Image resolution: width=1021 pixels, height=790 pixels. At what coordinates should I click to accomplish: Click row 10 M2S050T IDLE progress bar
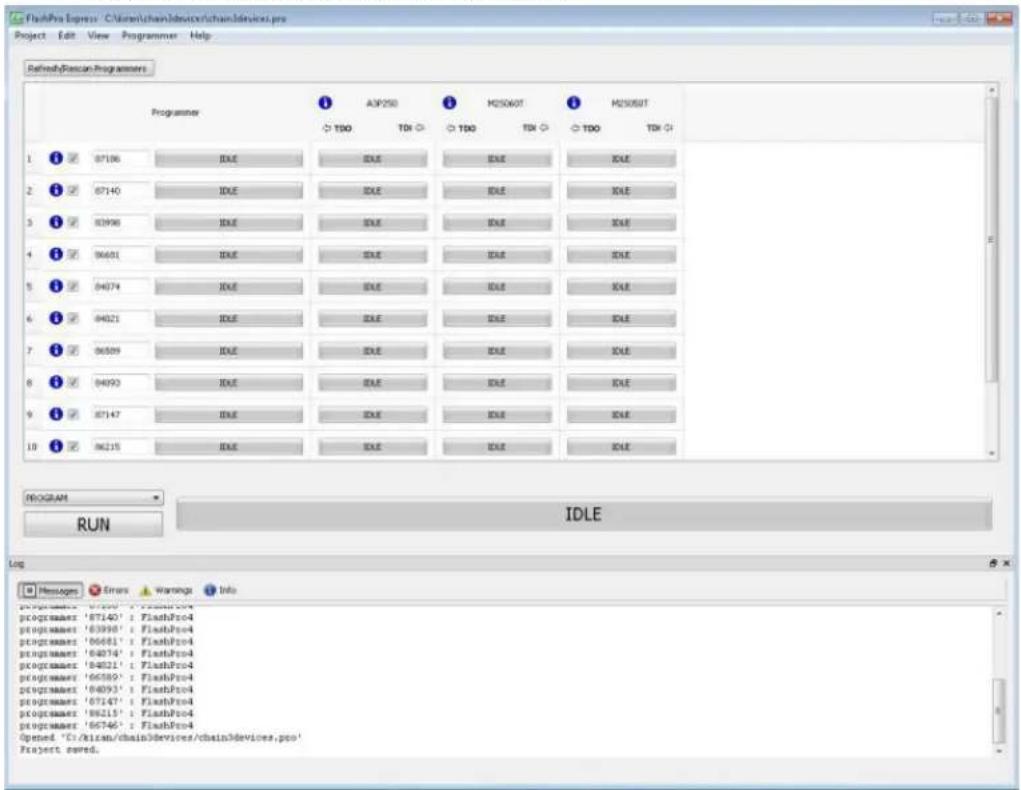[621, 447]
